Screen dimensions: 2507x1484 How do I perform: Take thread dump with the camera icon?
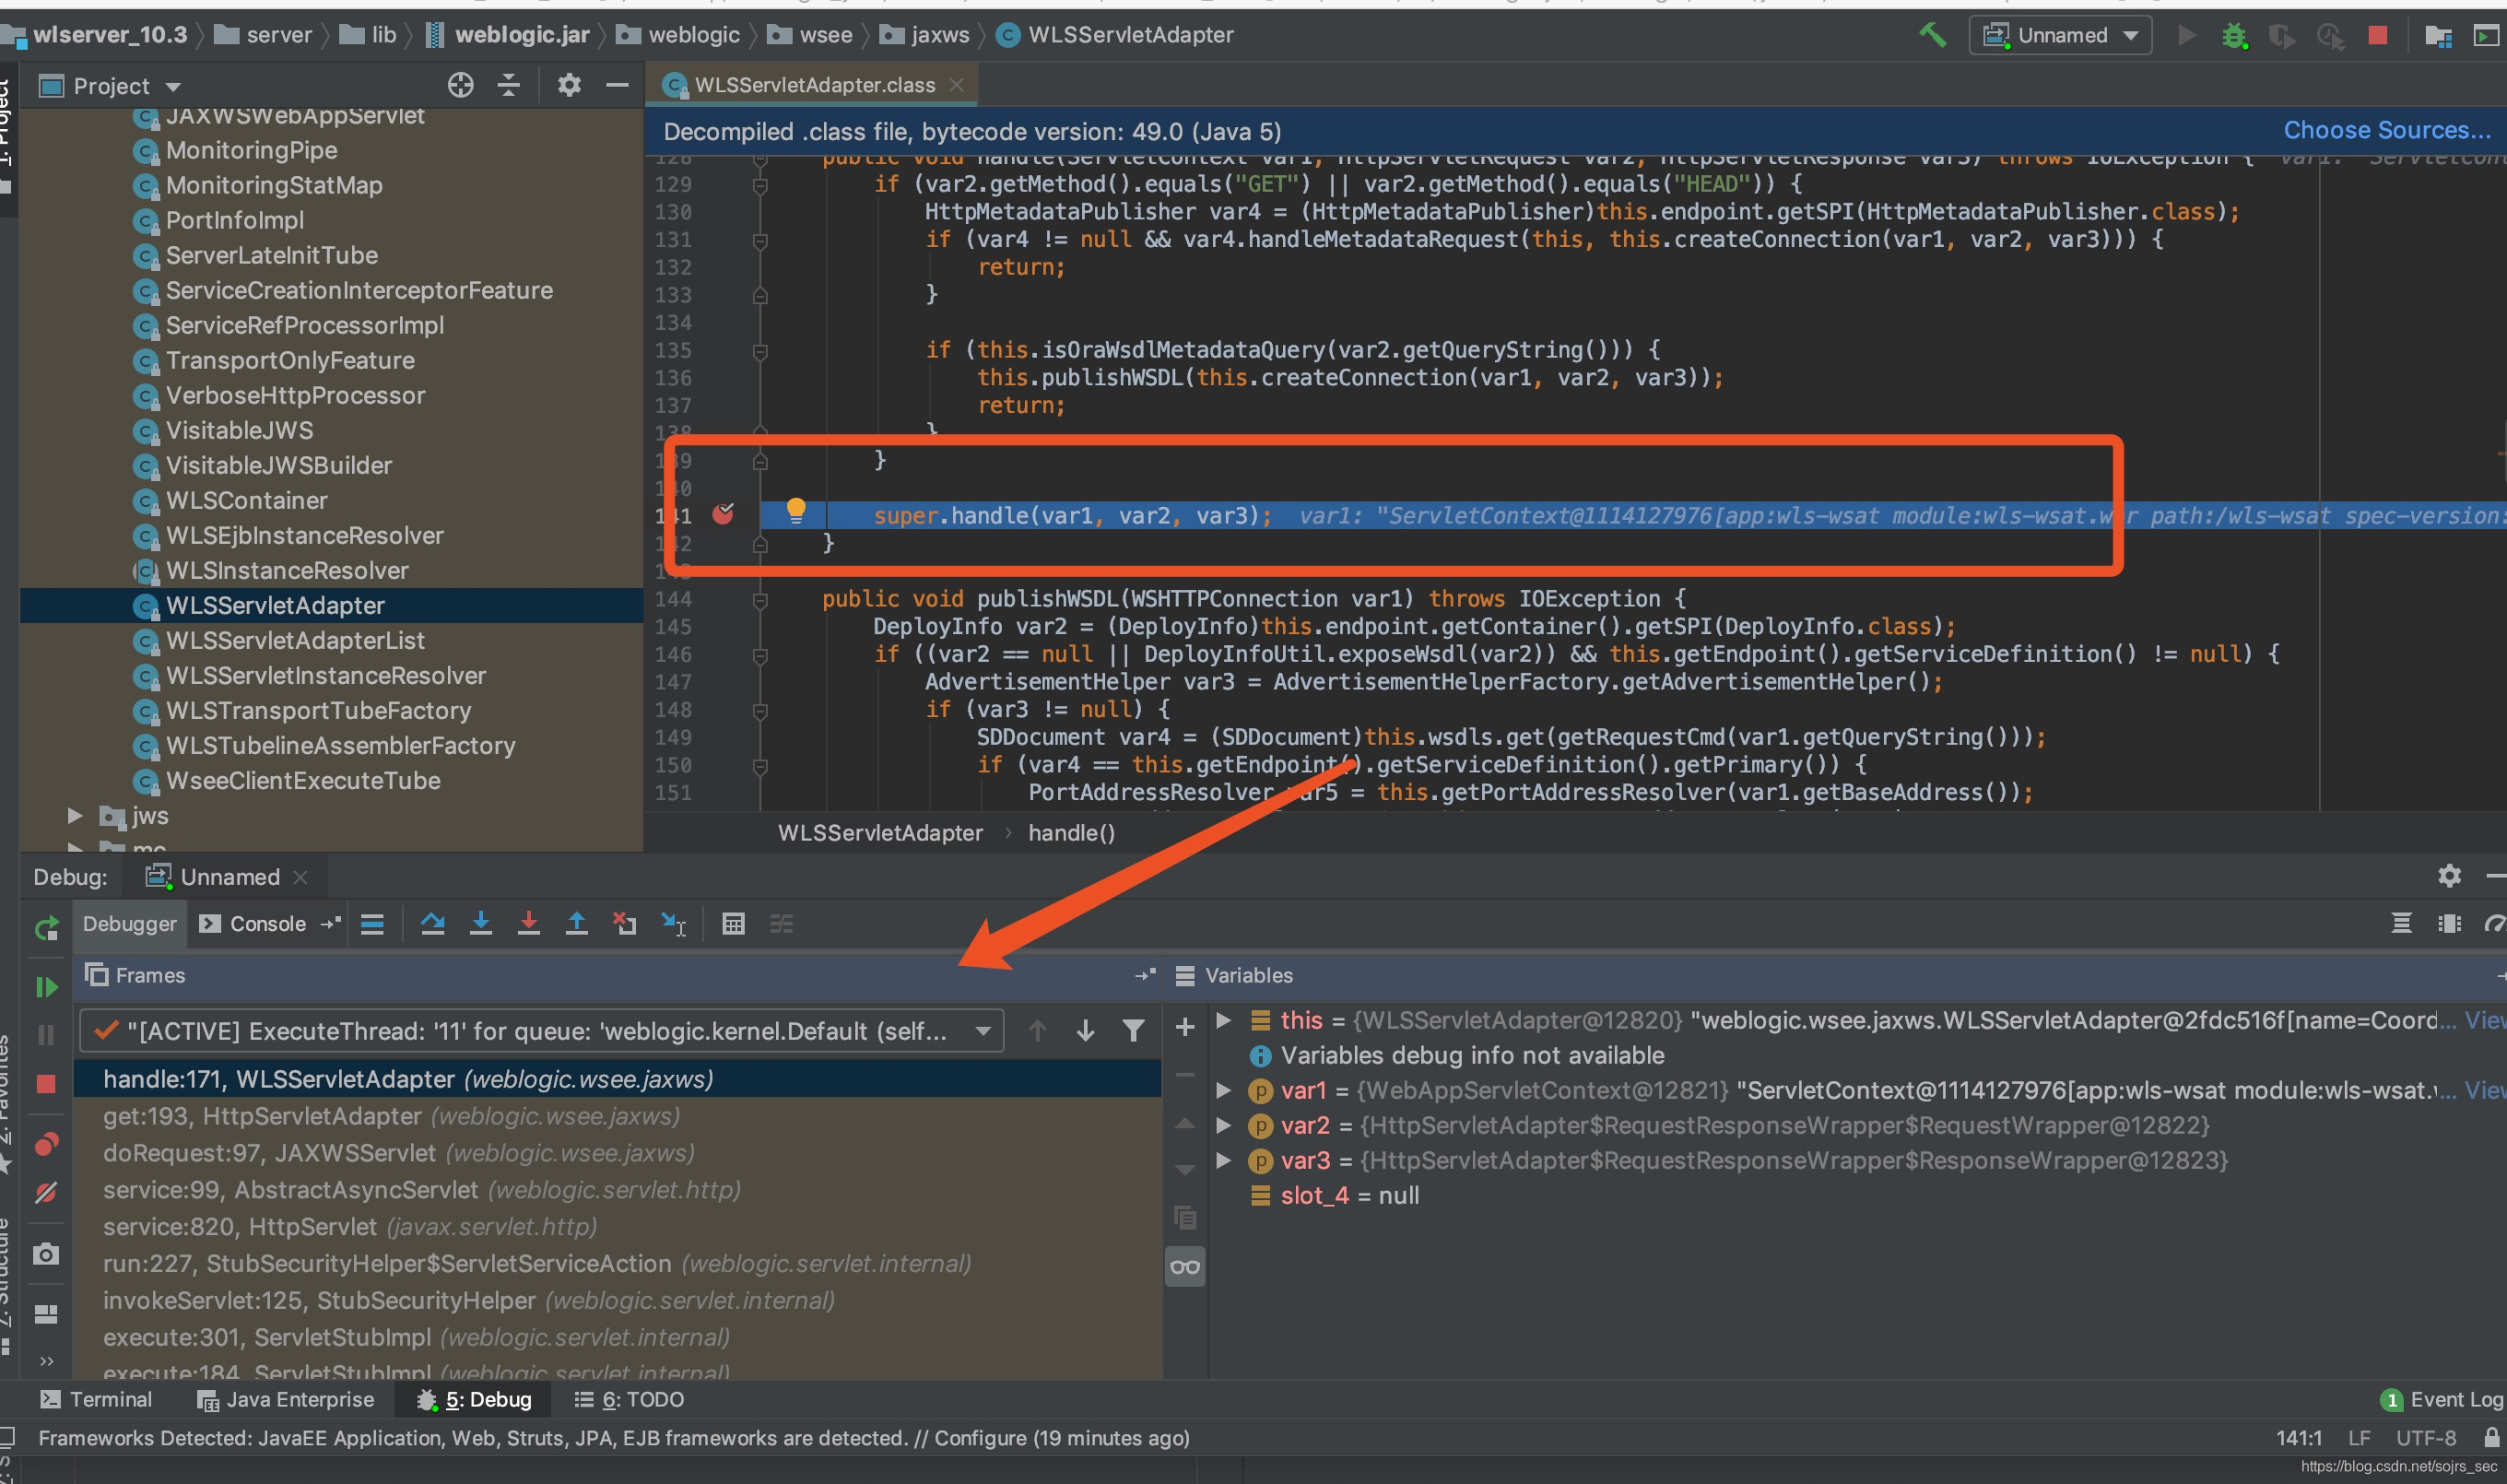[46, 1254]
